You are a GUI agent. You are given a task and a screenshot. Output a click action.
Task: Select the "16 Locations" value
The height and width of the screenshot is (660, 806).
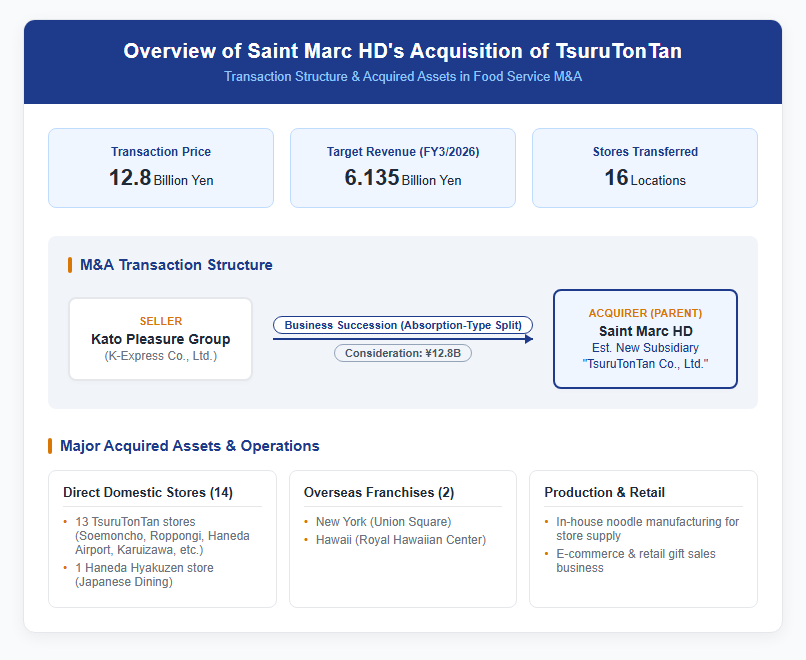(x=645, y=178)
